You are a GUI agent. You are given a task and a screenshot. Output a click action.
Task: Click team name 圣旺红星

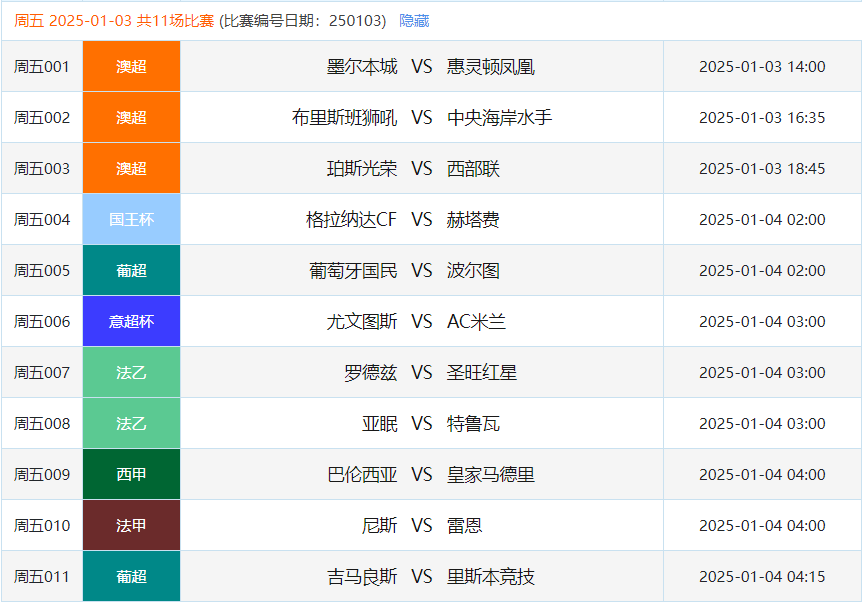click(482, 373)
